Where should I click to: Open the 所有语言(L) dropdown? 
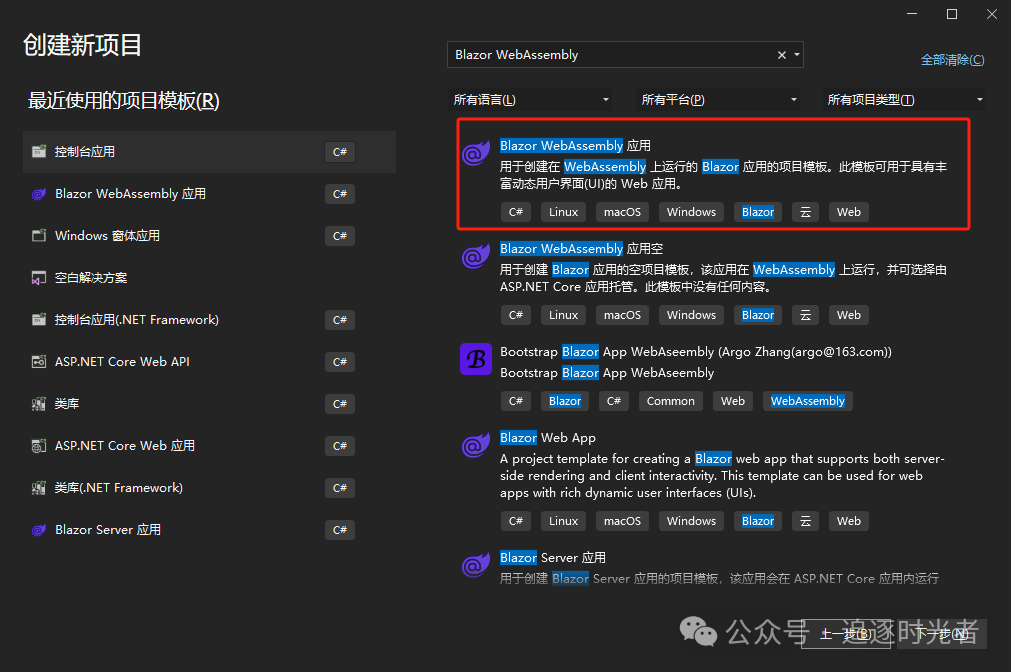coord(530,100)
